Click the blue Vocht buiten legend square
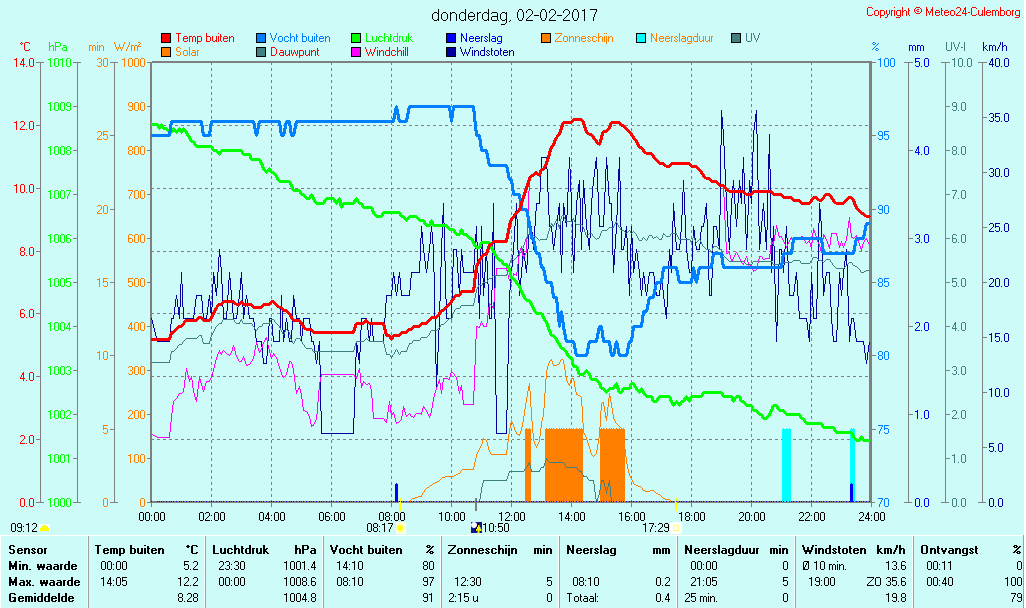The width and height of the screenshot is (1026, 608). coord(261,38)
